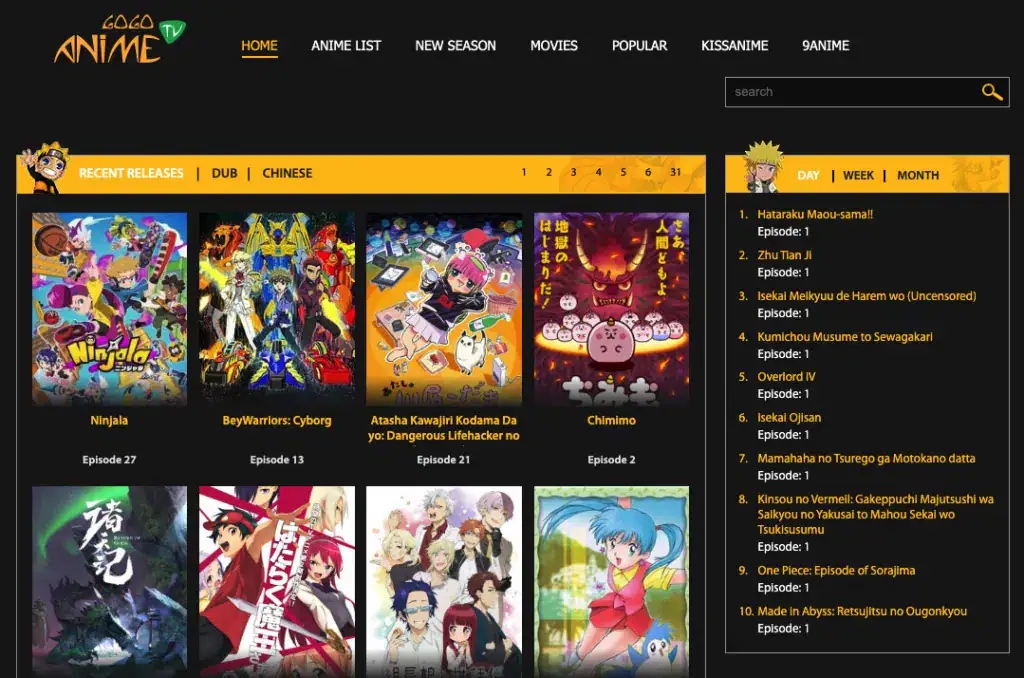Click the search magnifier icon
This screenshot has height=678, width=1024.
[992, 92]
